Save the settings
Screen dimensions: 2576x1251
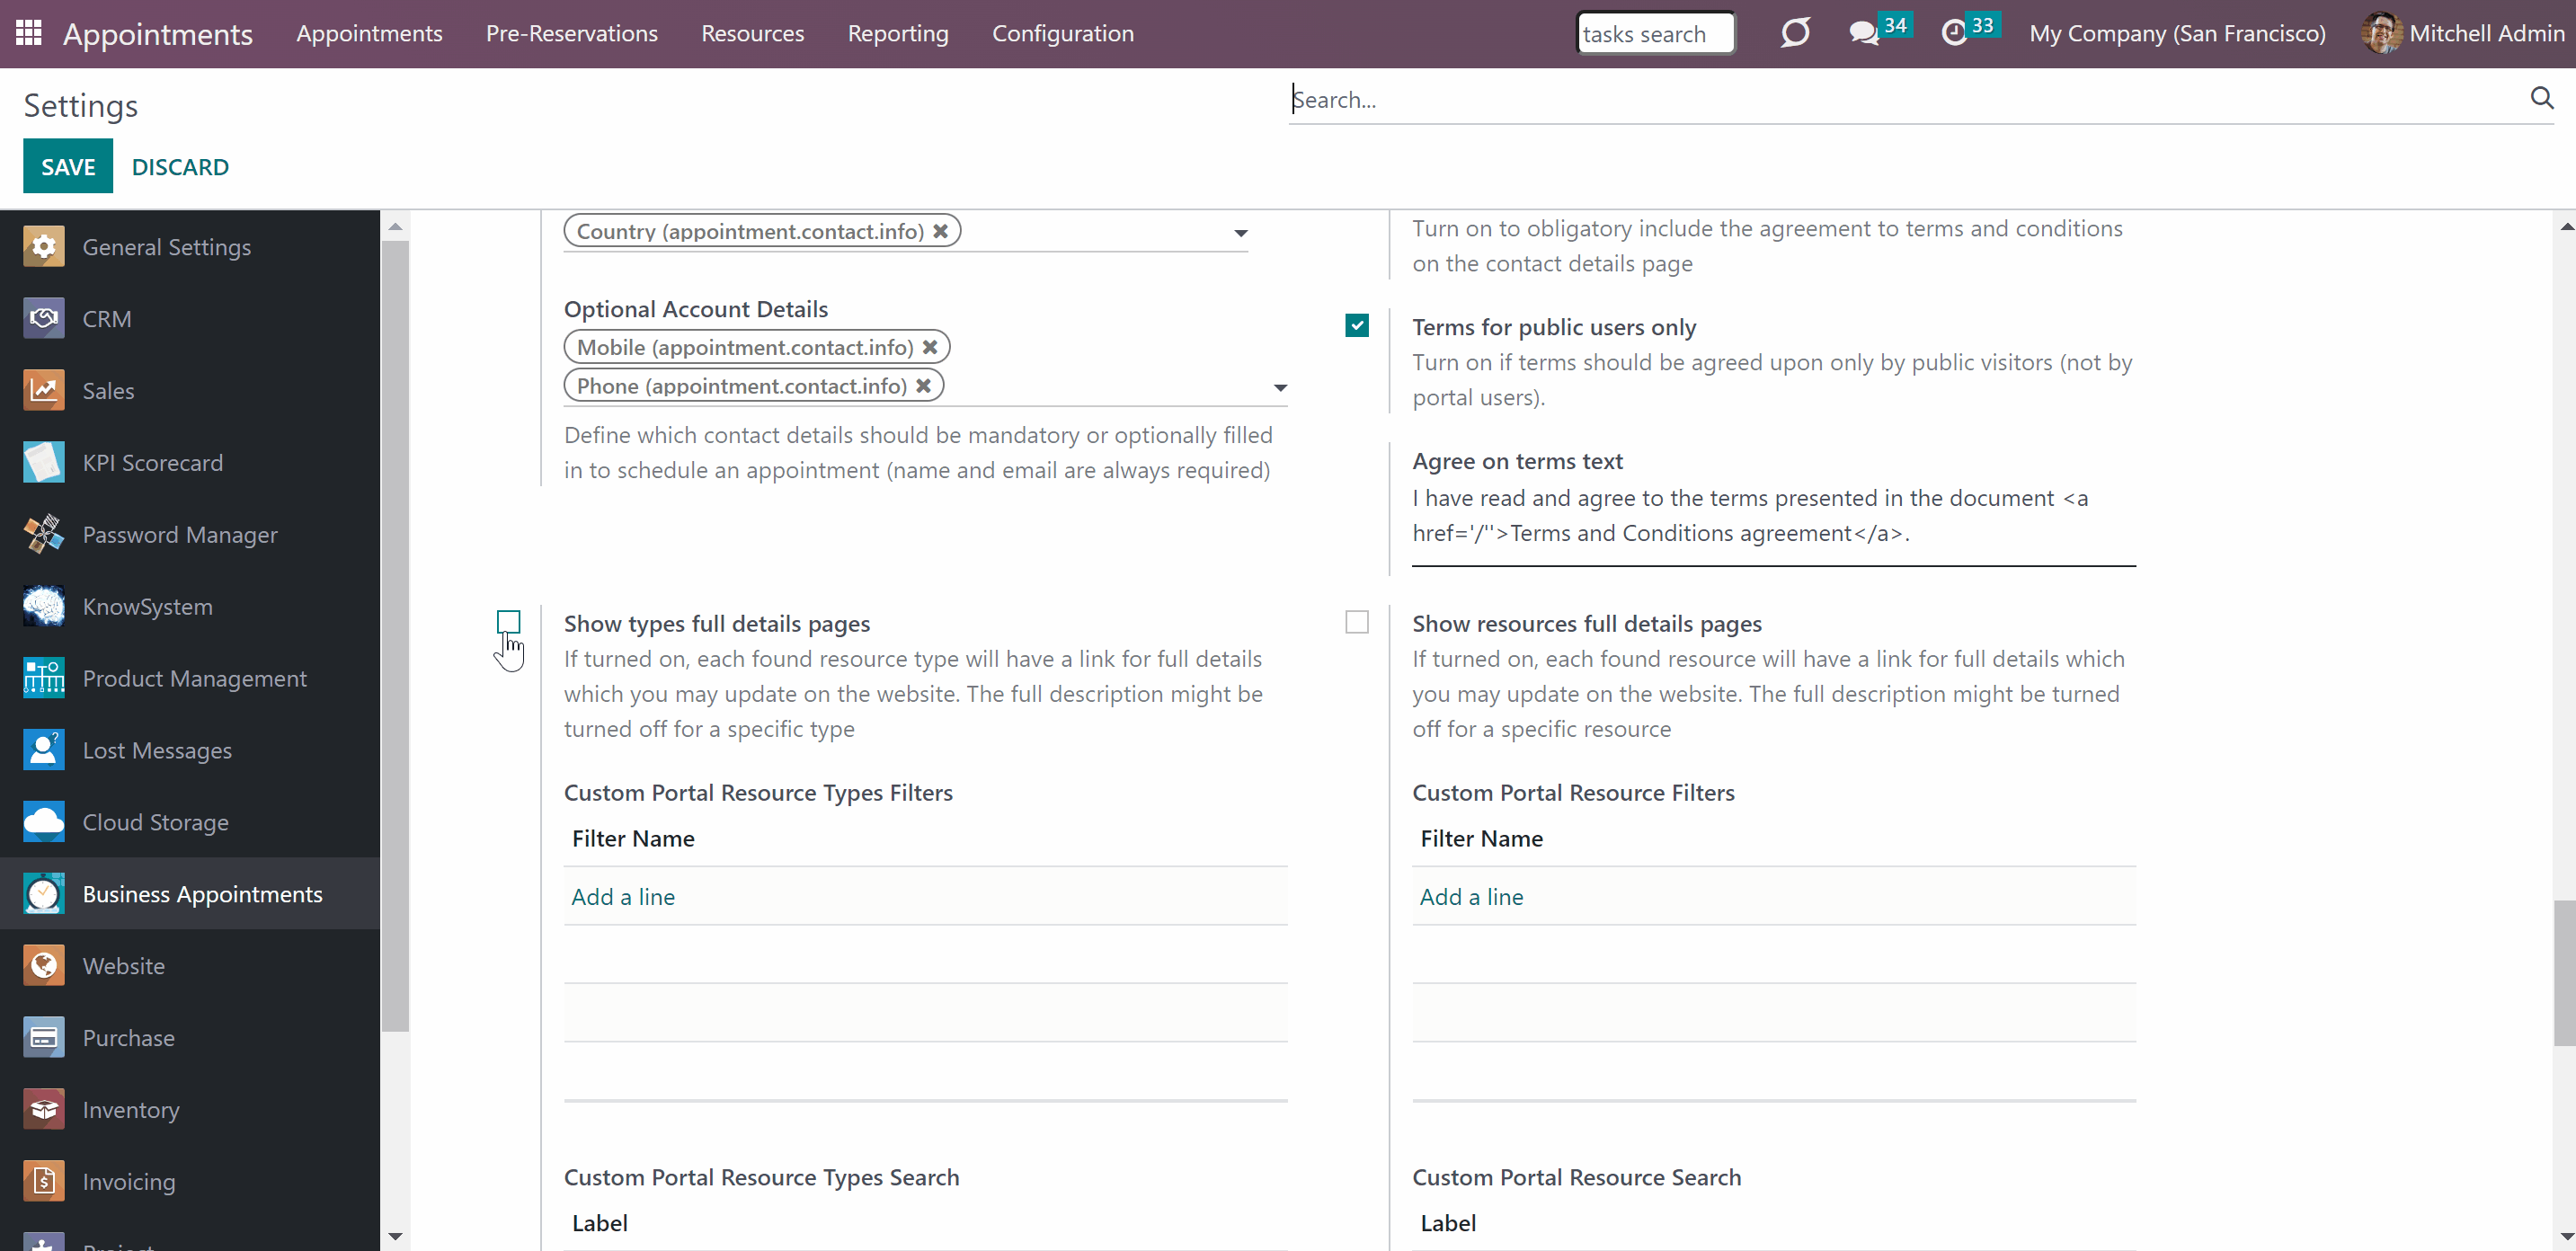tap(68, 166)
